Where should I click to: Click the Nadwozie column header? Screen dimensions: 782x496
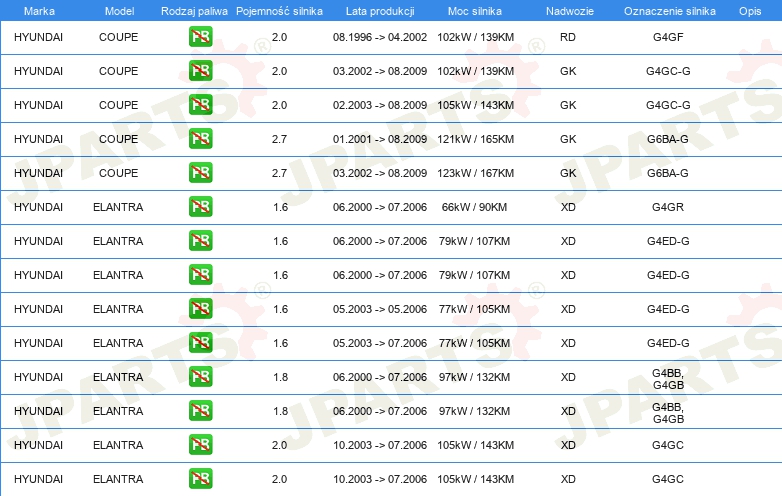[x=568, y=10]
